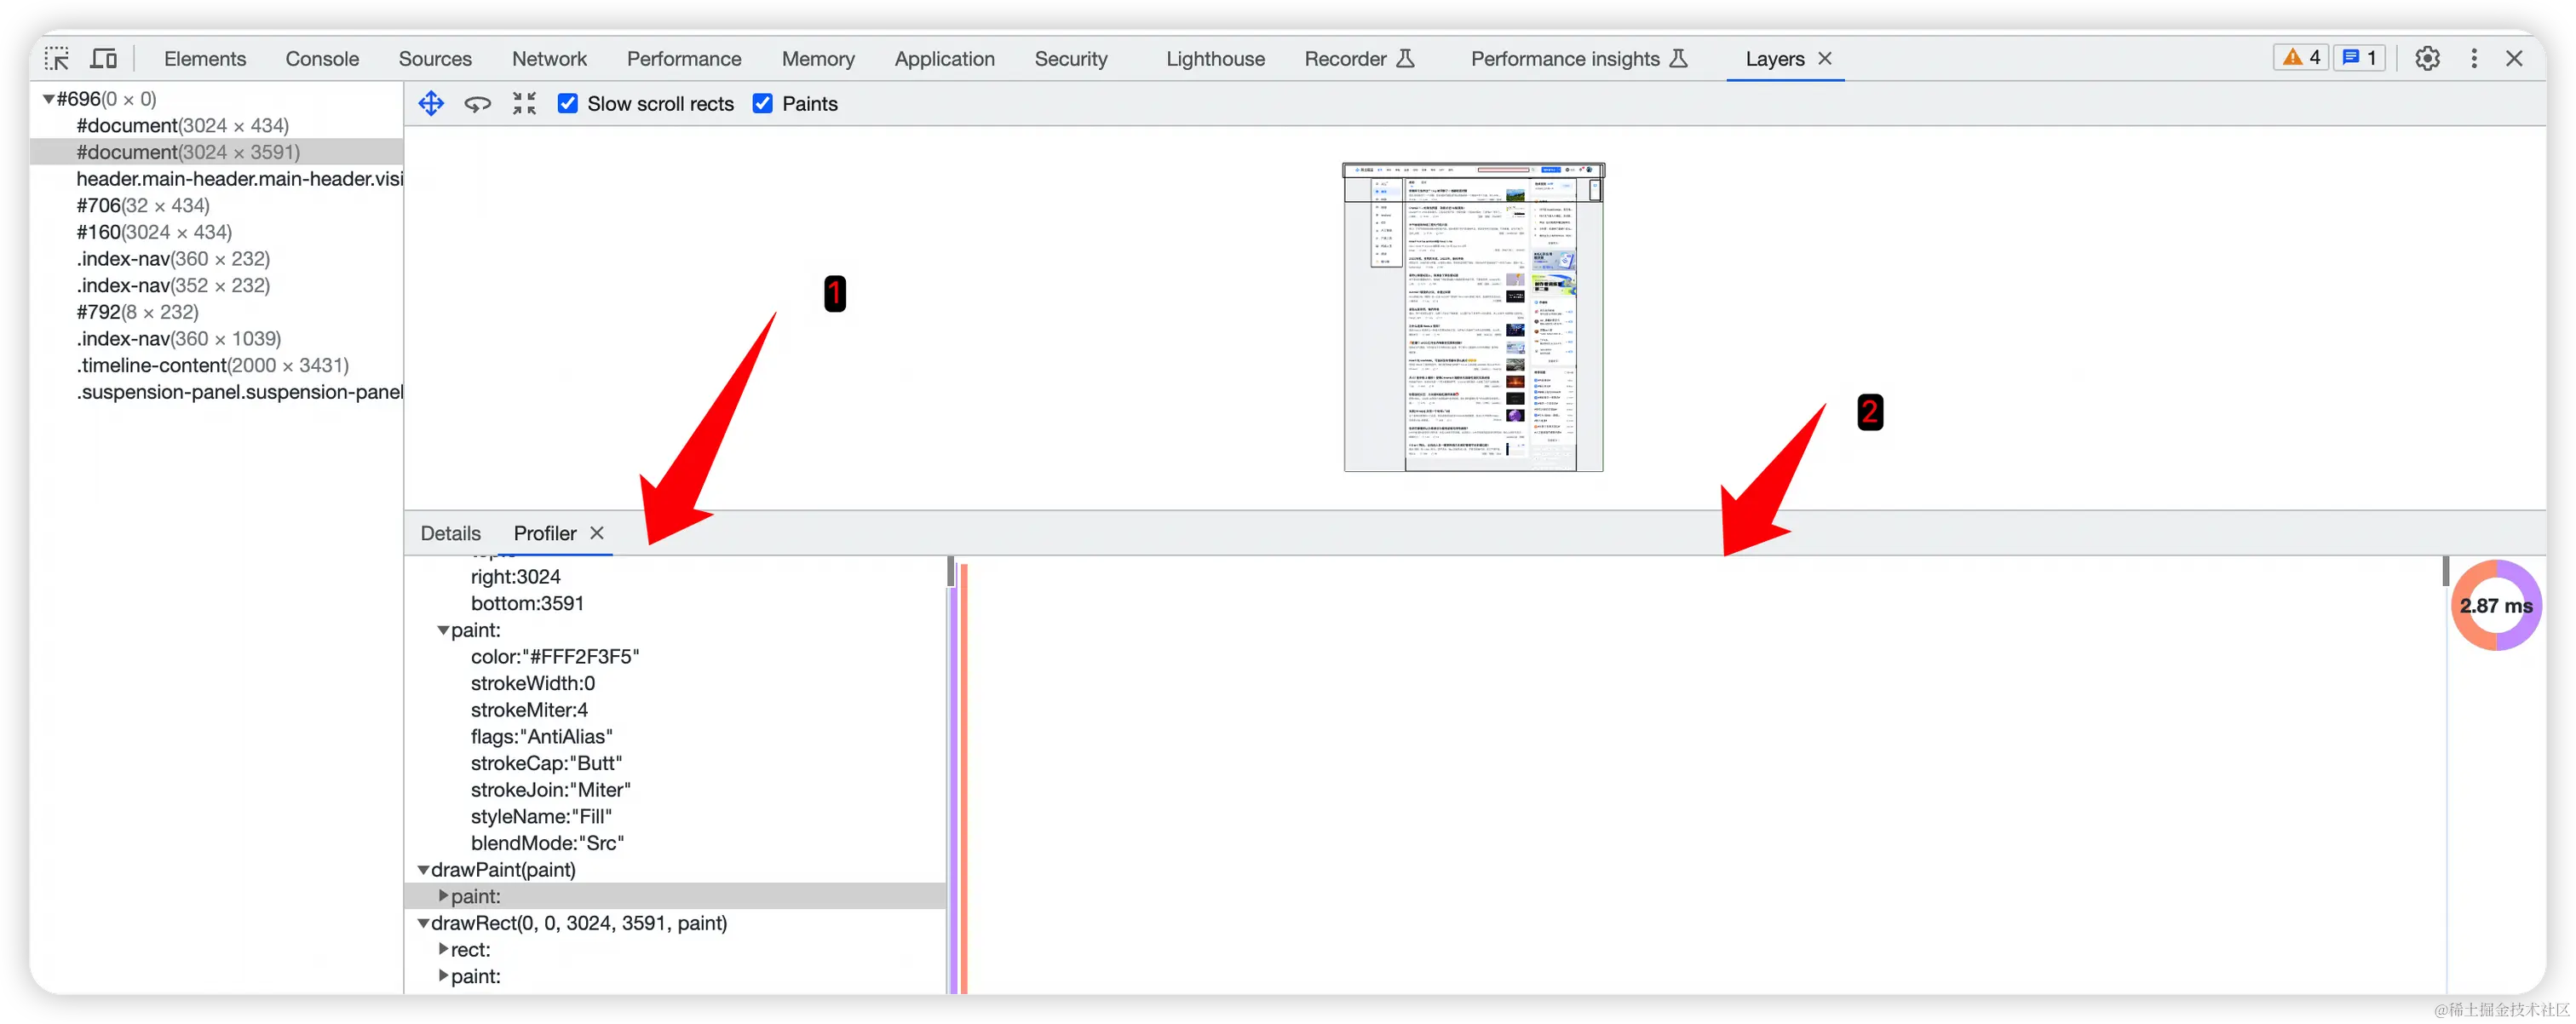Image resolution: width=2576 pixels, height=1024 pixels.
Task: Select the Rotate mode tool
Action: click(477, 104)
